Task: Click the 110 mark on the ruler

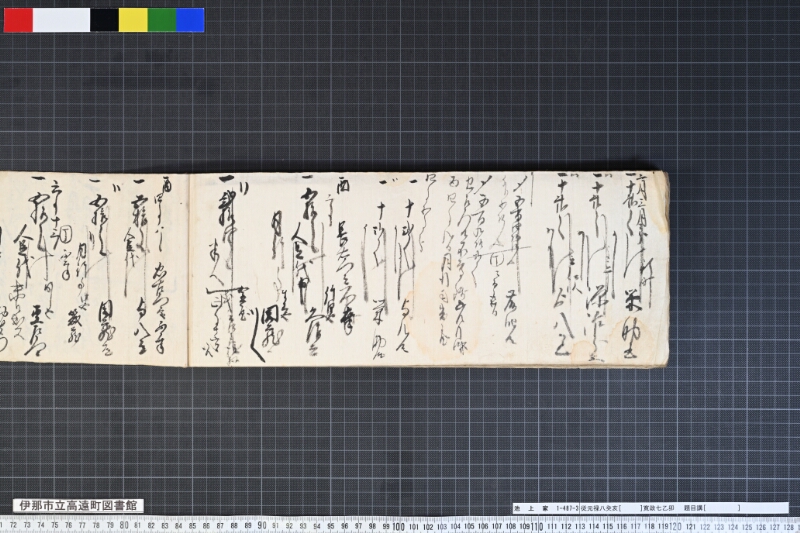Action: (x=537, y=526)
